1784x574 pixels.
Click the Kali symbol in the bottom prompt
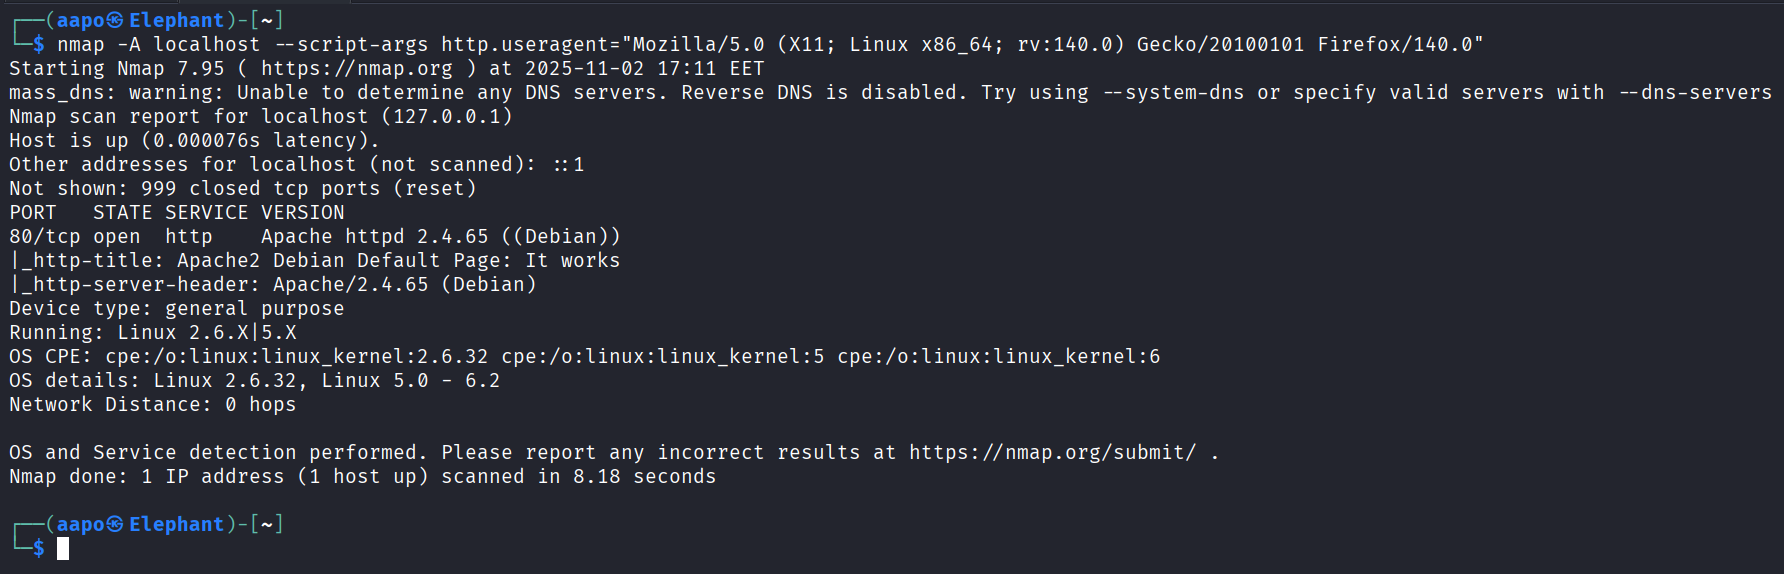[115, 524]
